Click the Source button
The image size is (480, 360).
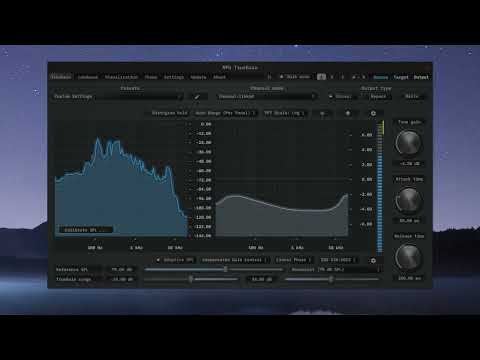(x=380, y=77)
